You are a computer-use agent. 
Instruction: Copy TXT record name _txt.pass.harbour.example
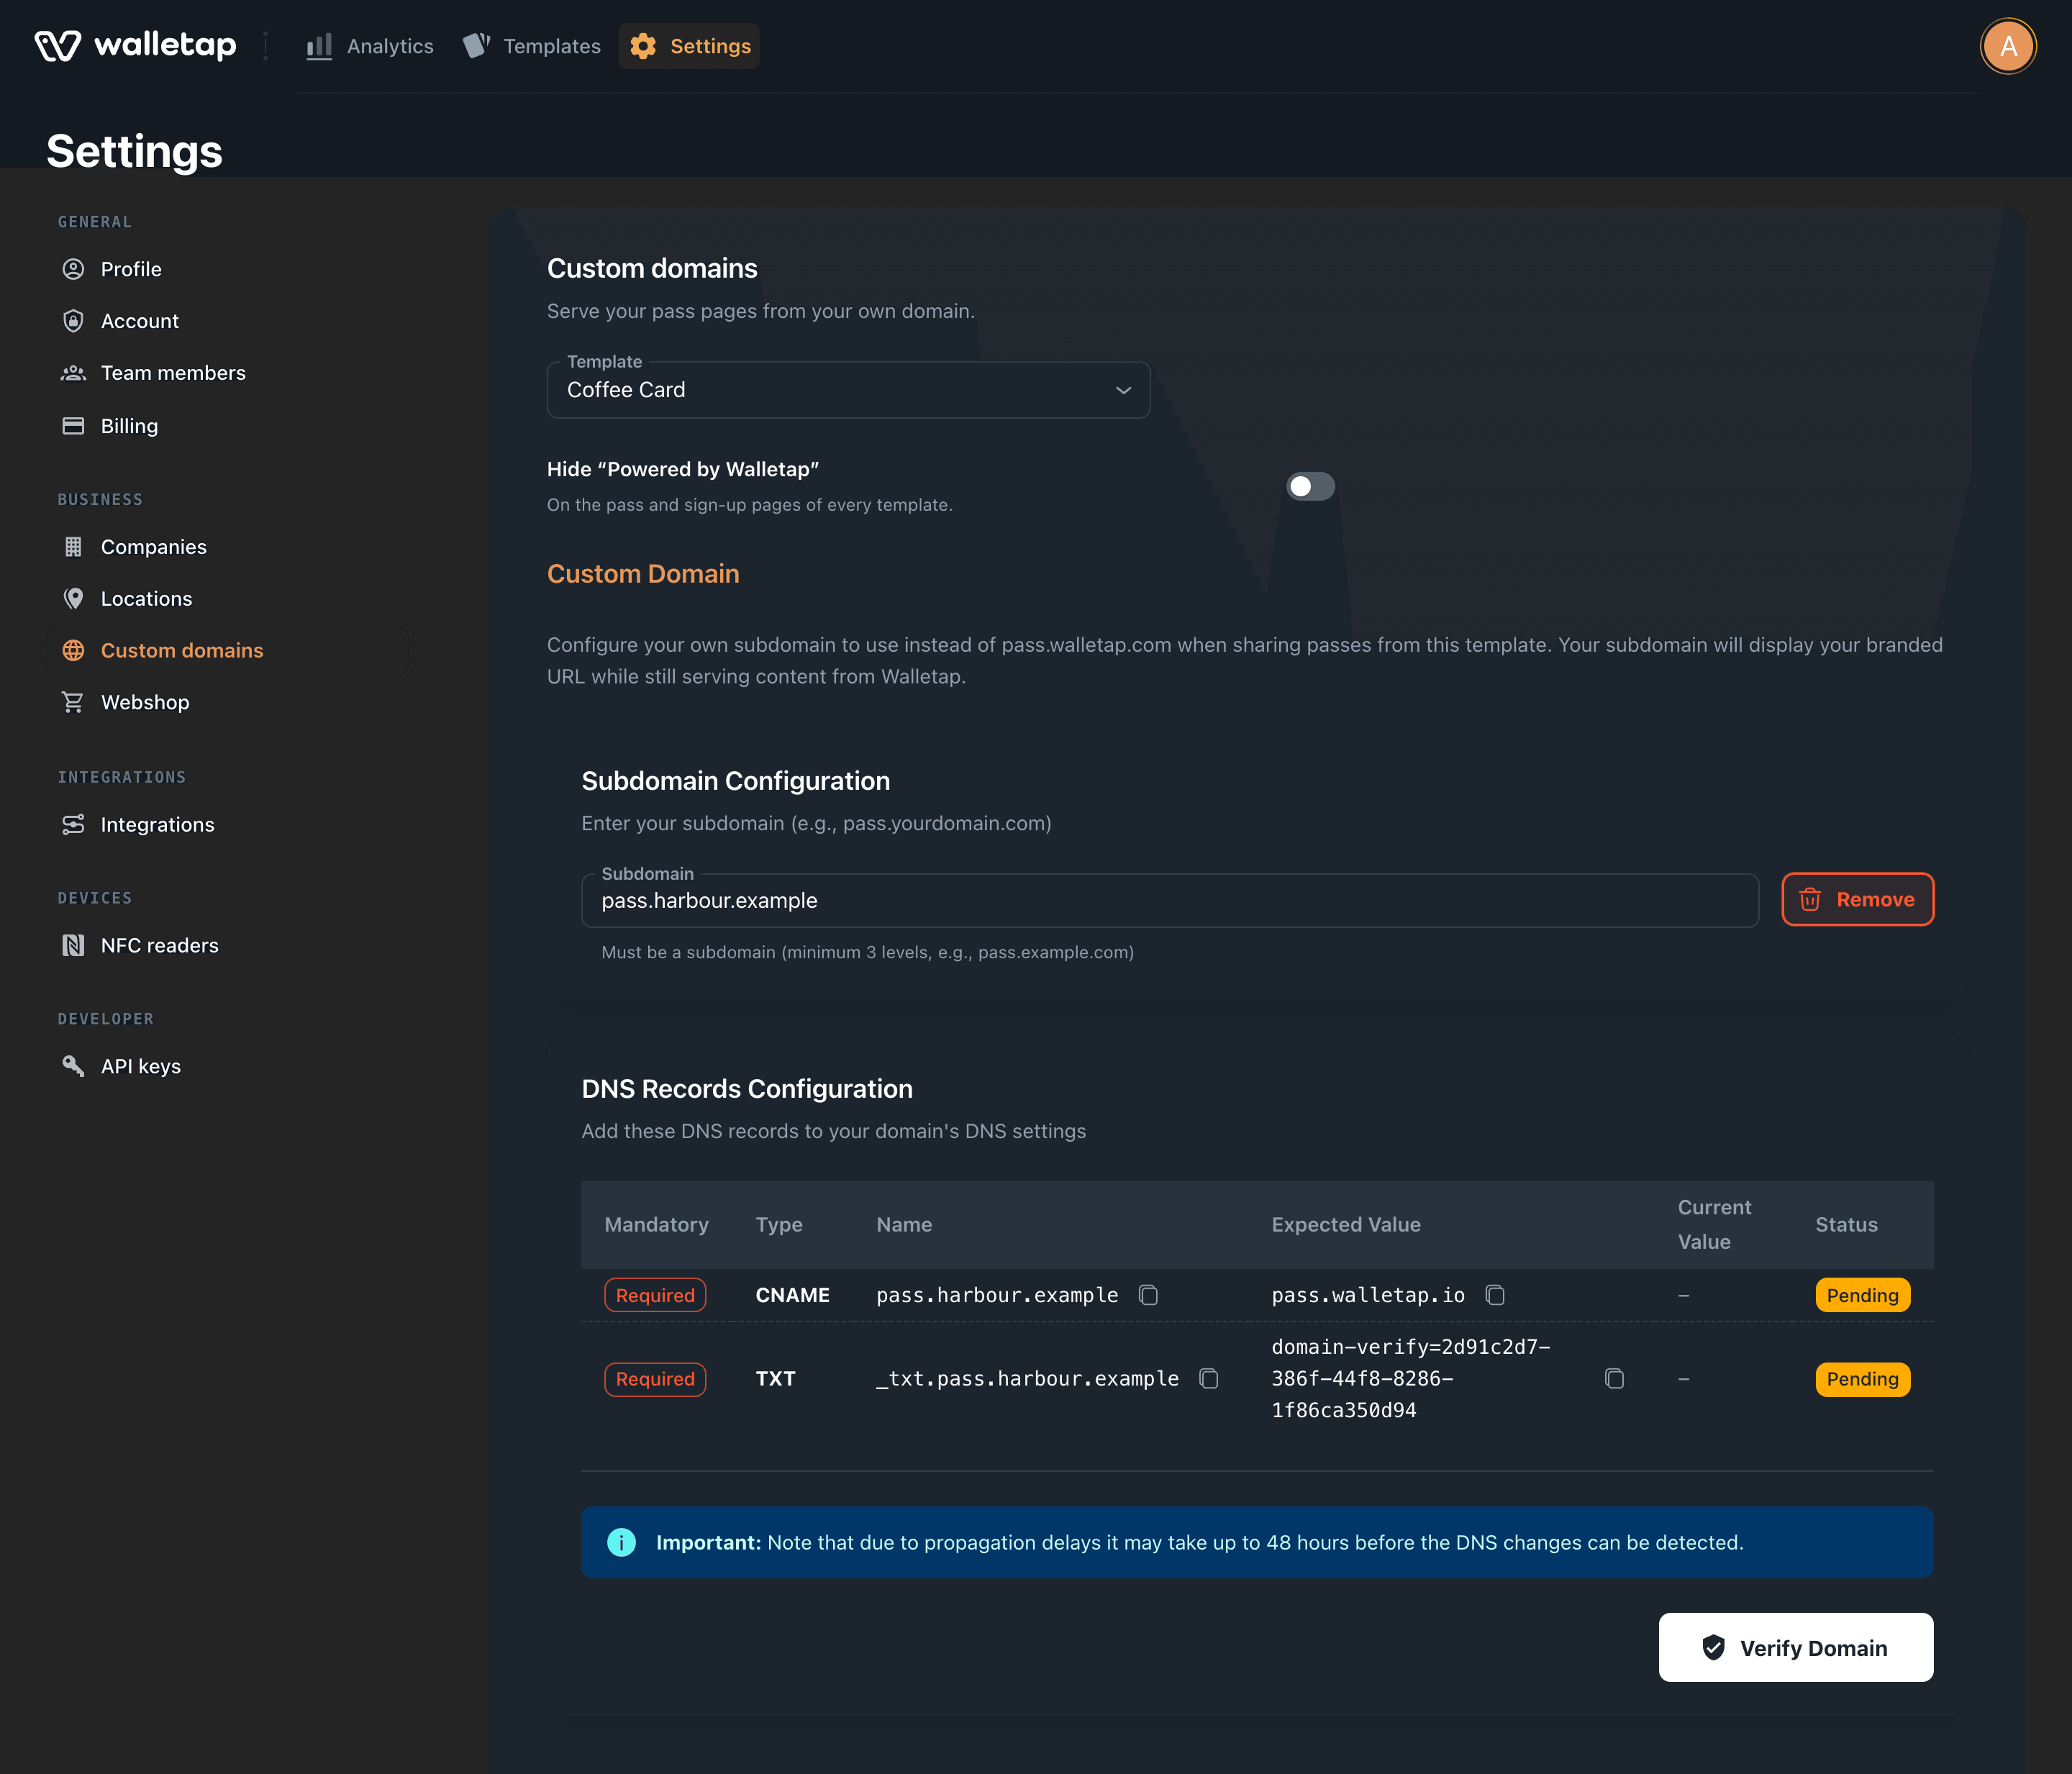(x=1209, y=1379)
